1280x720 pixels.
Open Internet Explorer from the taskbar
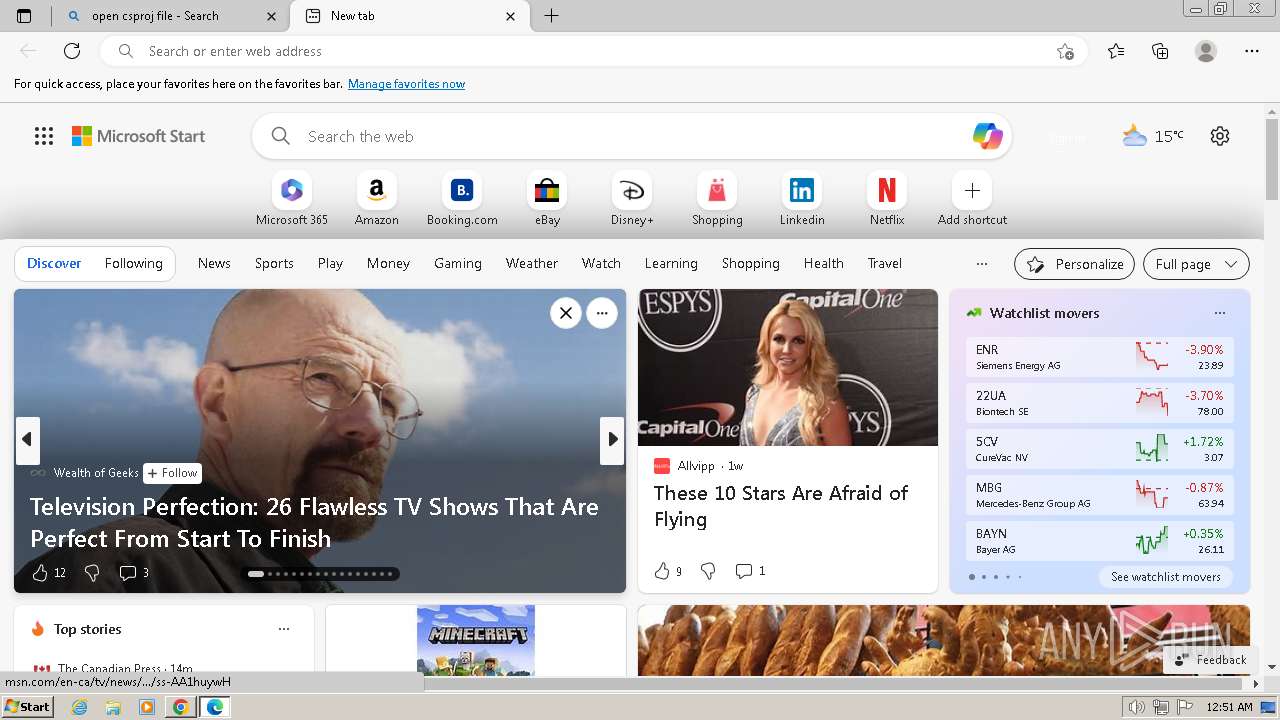point(80,707)
